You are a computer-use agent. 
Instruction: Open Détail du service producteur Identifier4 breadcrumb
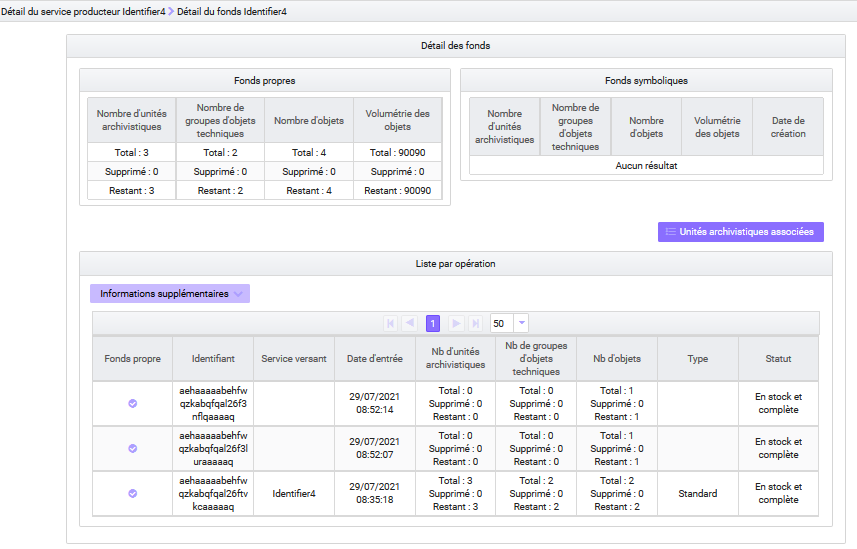[82, 11]
